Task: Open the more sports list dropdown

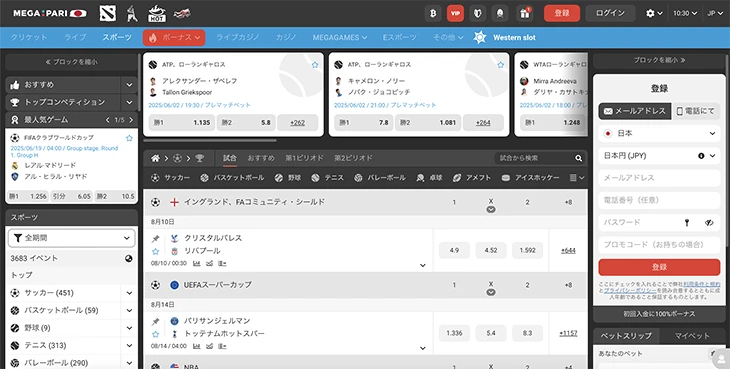Action: [x=577, y=178]
